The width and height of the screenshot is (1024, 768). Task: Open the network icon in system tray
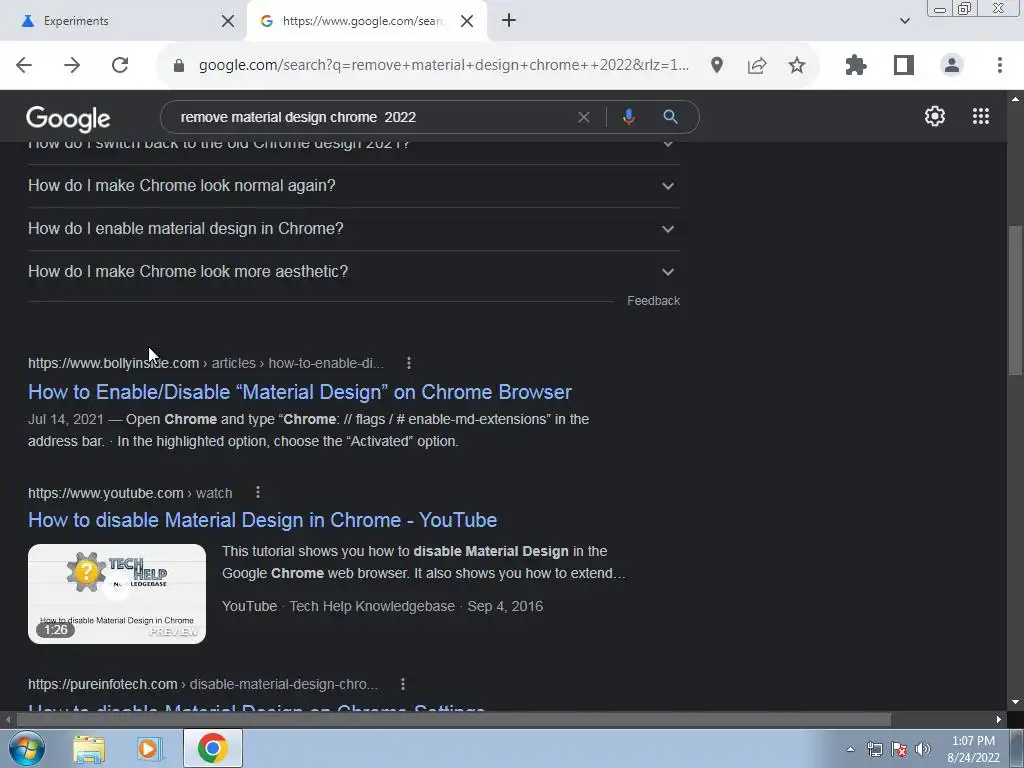pyautogui.click(x=874, y=750)
